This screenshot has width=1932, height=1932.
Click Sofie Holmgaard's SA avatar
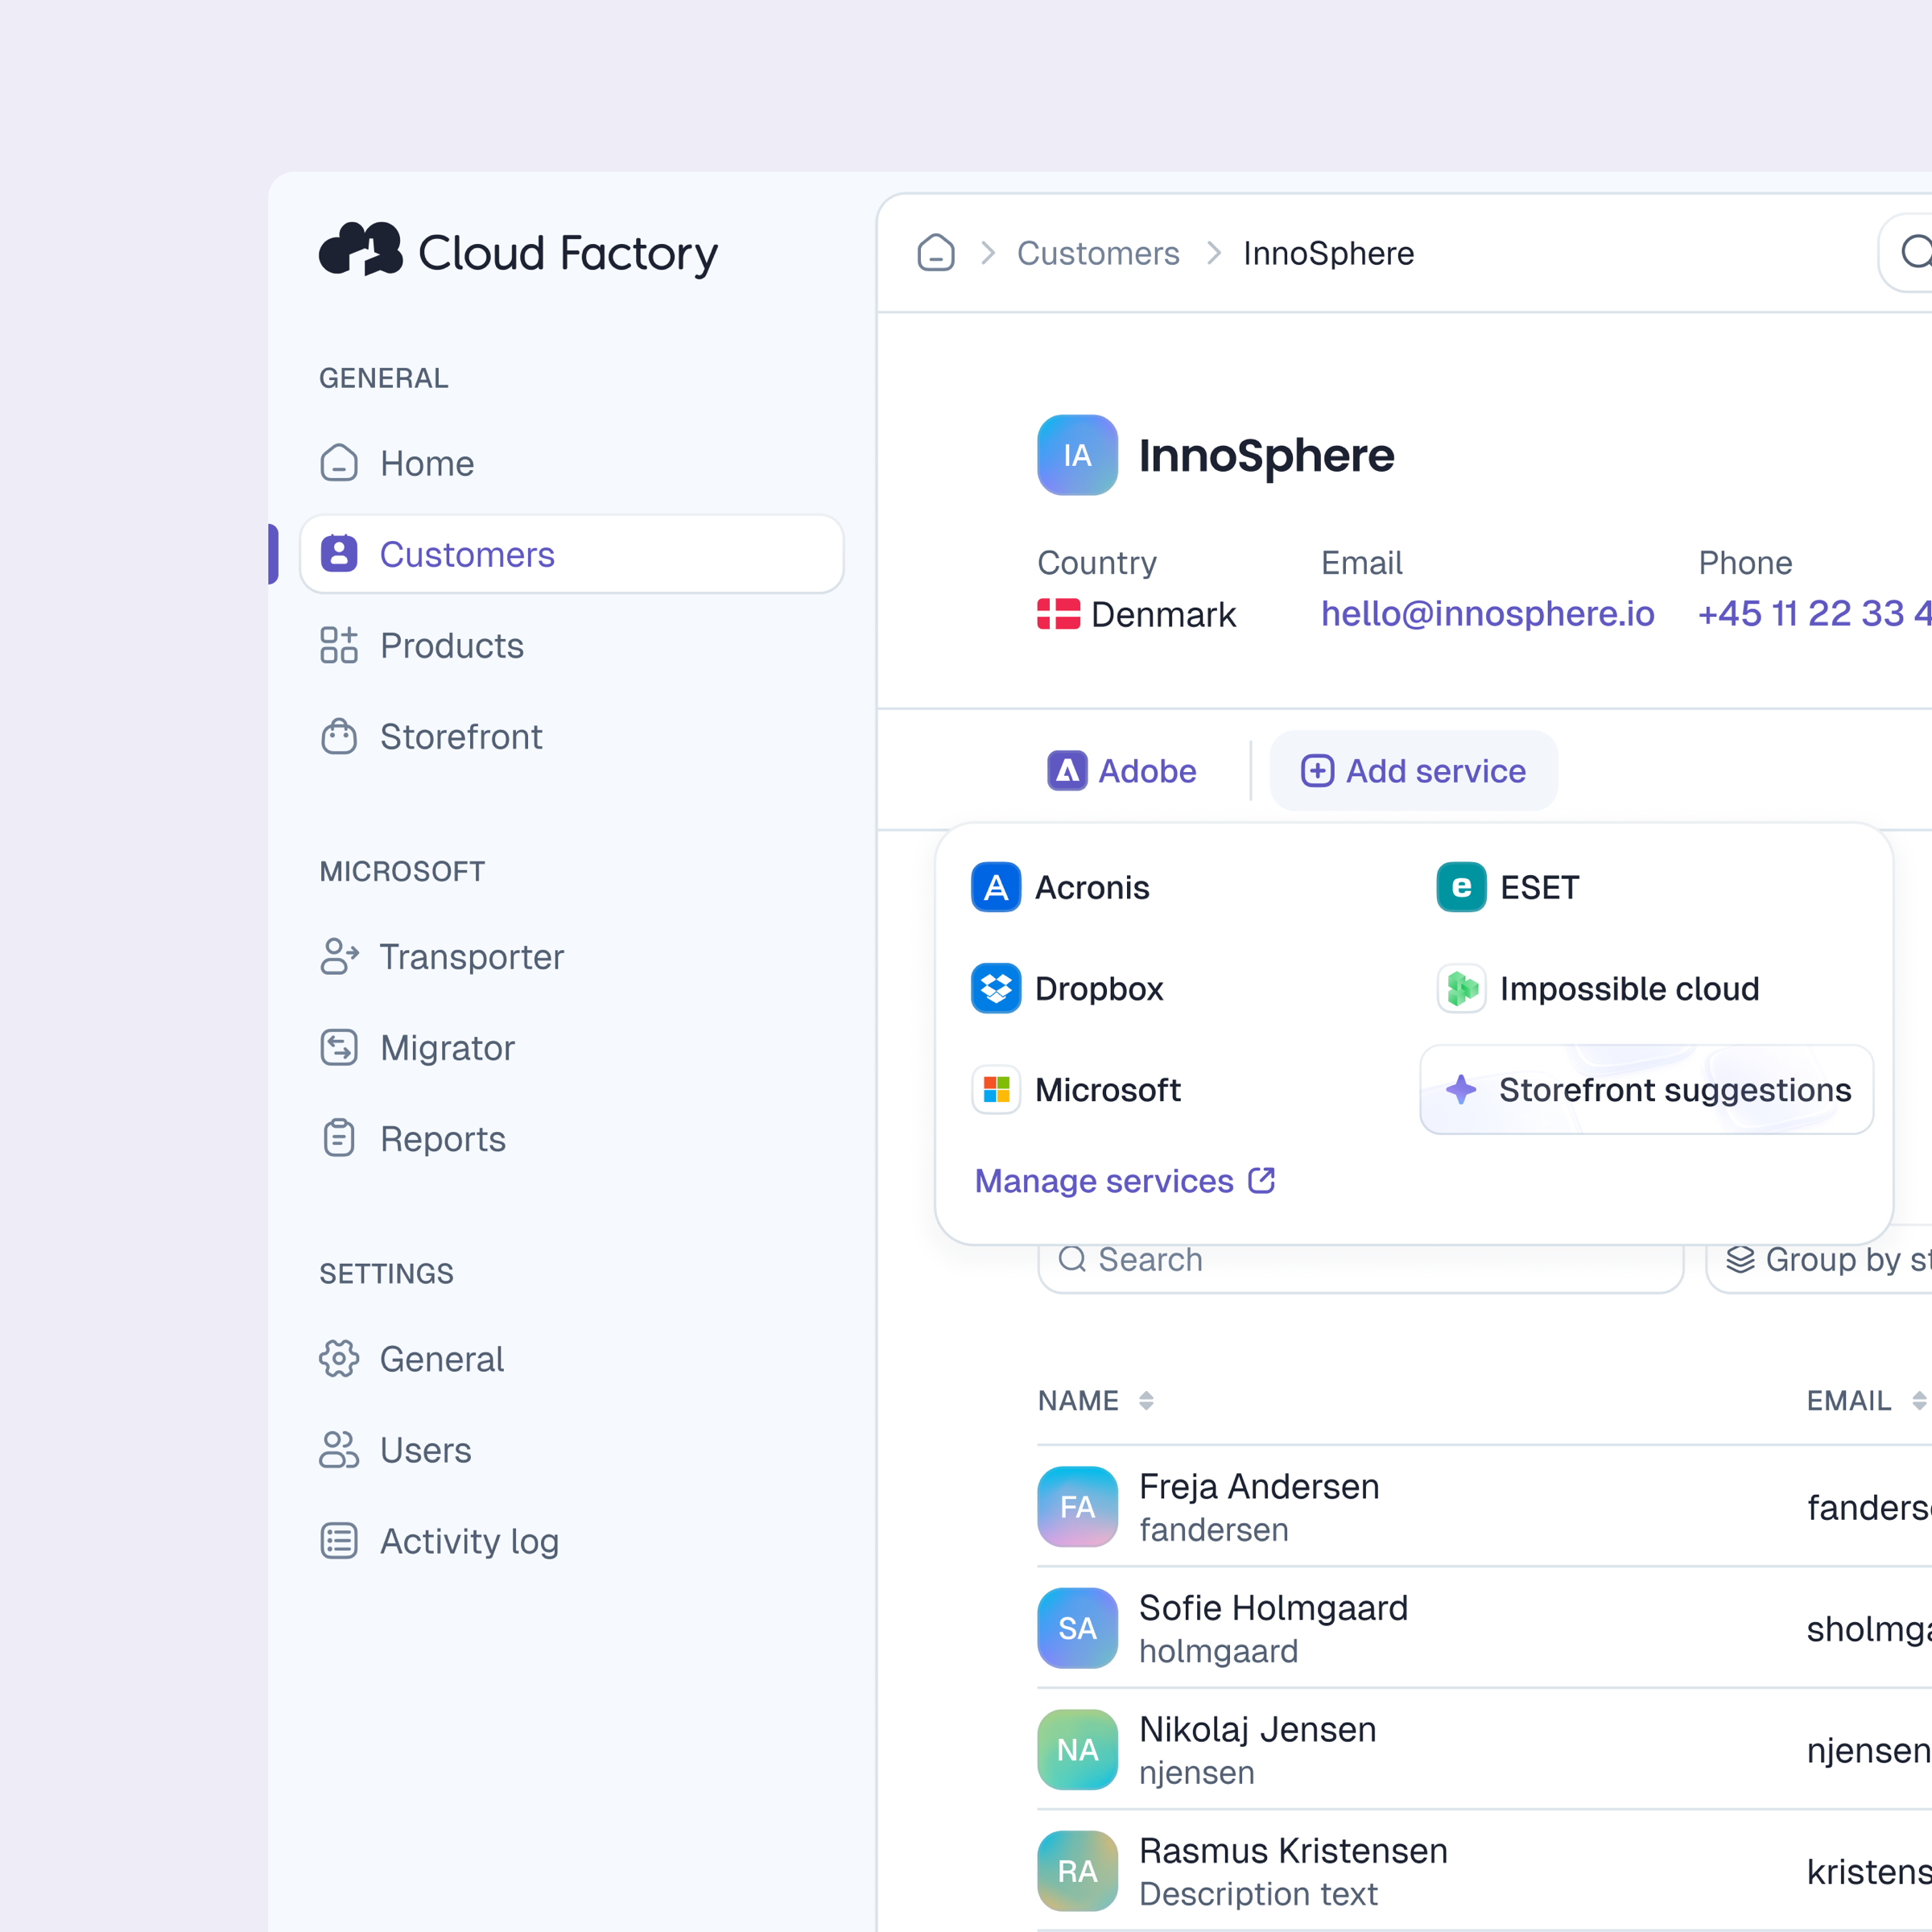(x=1077, y=1627)
